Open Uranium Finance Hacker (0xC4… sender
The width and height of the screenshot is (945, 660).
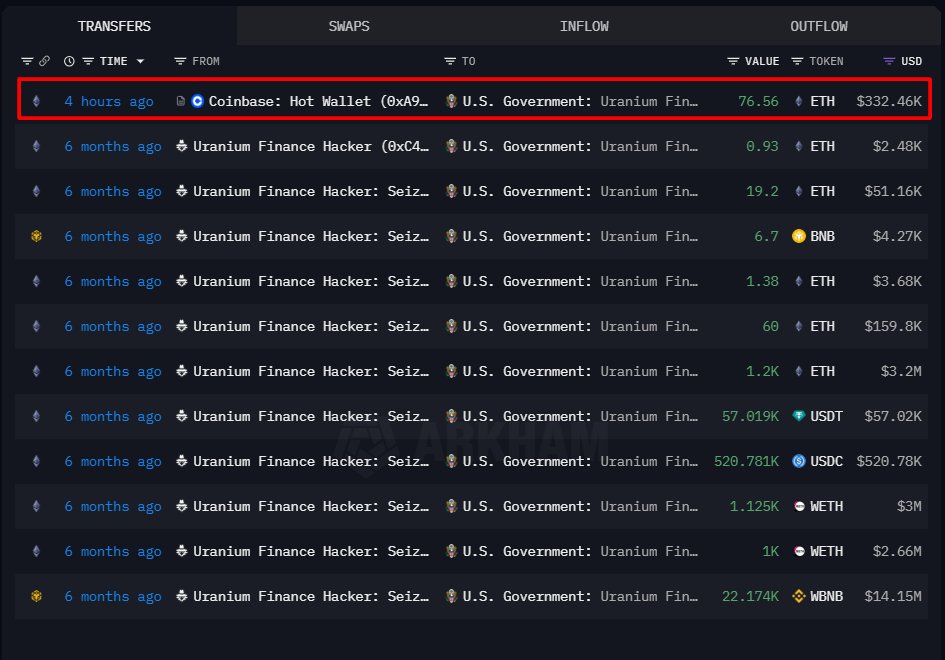pyautogui.click(x=311, y=146)
